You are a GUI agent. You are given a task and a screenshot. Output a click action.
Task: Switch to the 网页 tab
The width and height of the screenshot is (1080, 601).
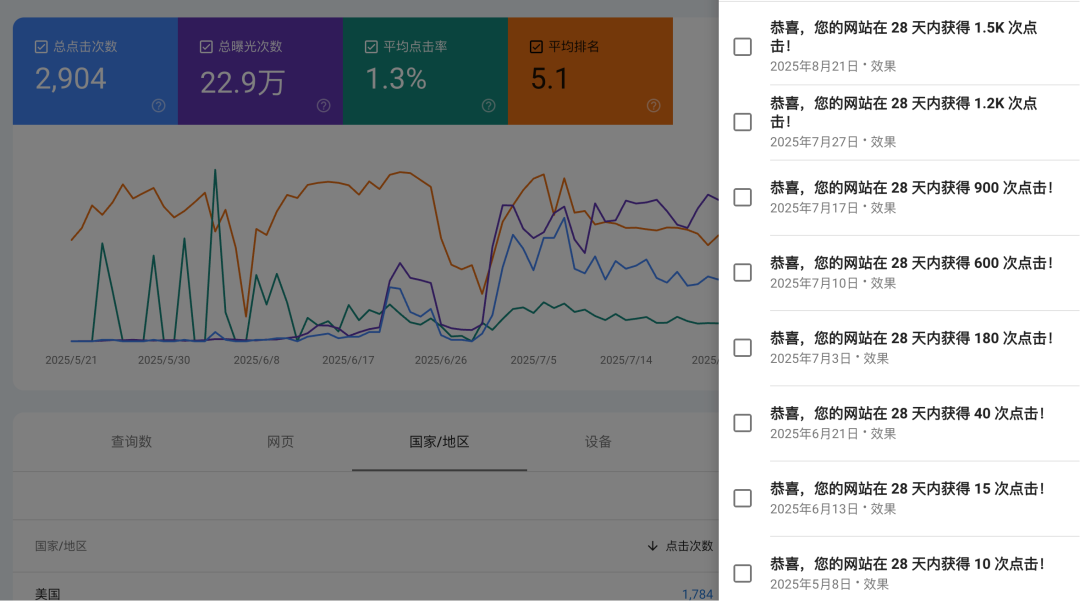280,441
